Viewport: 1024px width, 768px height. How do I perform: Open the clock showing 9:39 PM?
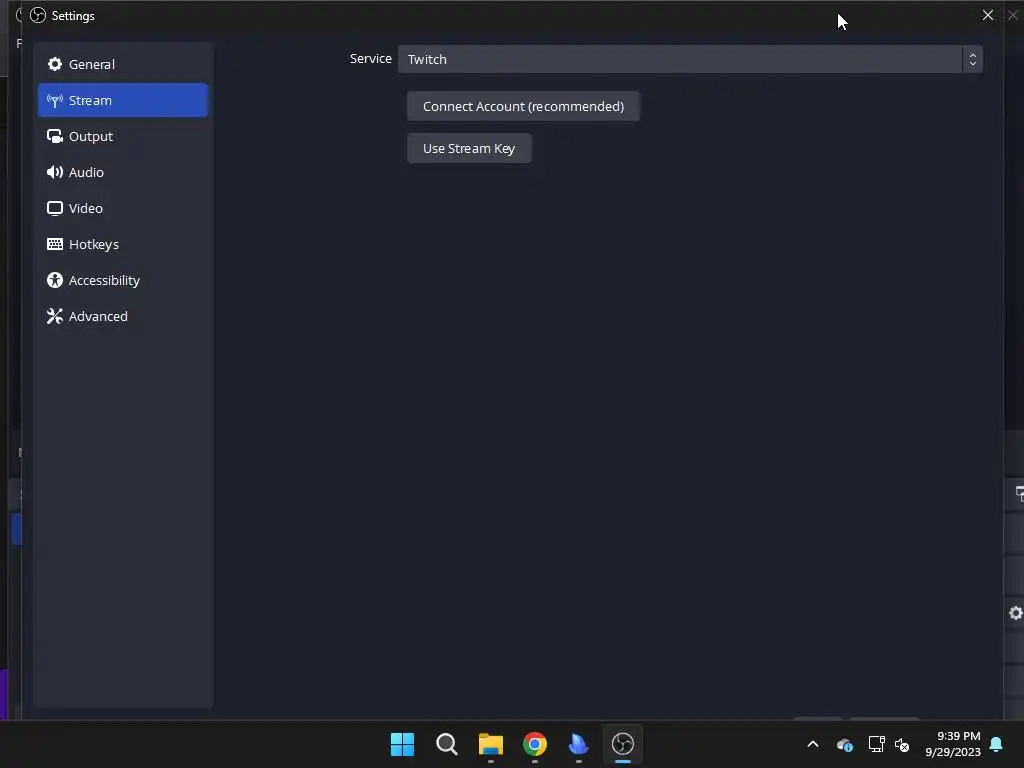pos(953,744)
